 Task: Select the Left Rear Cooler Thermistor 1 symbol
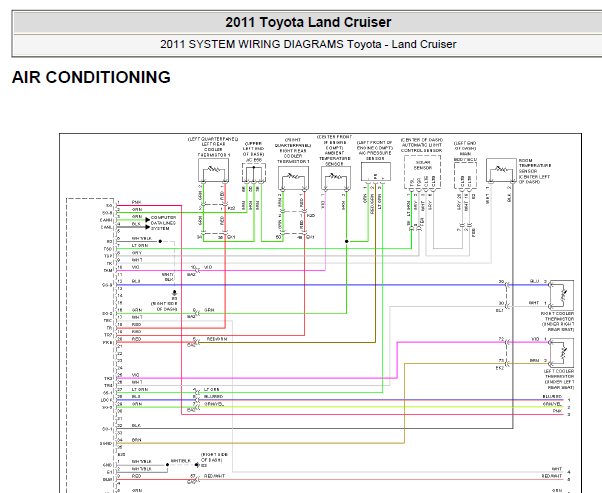tap(213, 170)
